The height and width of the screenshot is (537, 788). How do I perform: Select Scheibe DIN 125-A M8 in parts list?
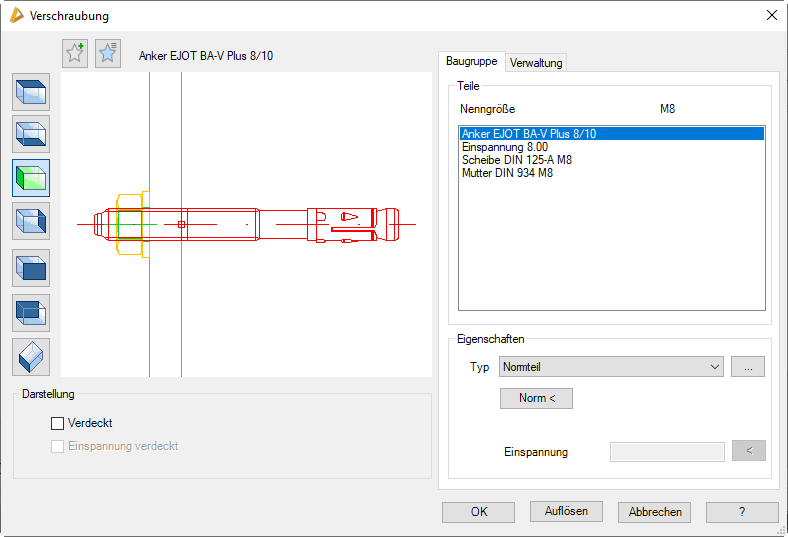click(517, 160)
